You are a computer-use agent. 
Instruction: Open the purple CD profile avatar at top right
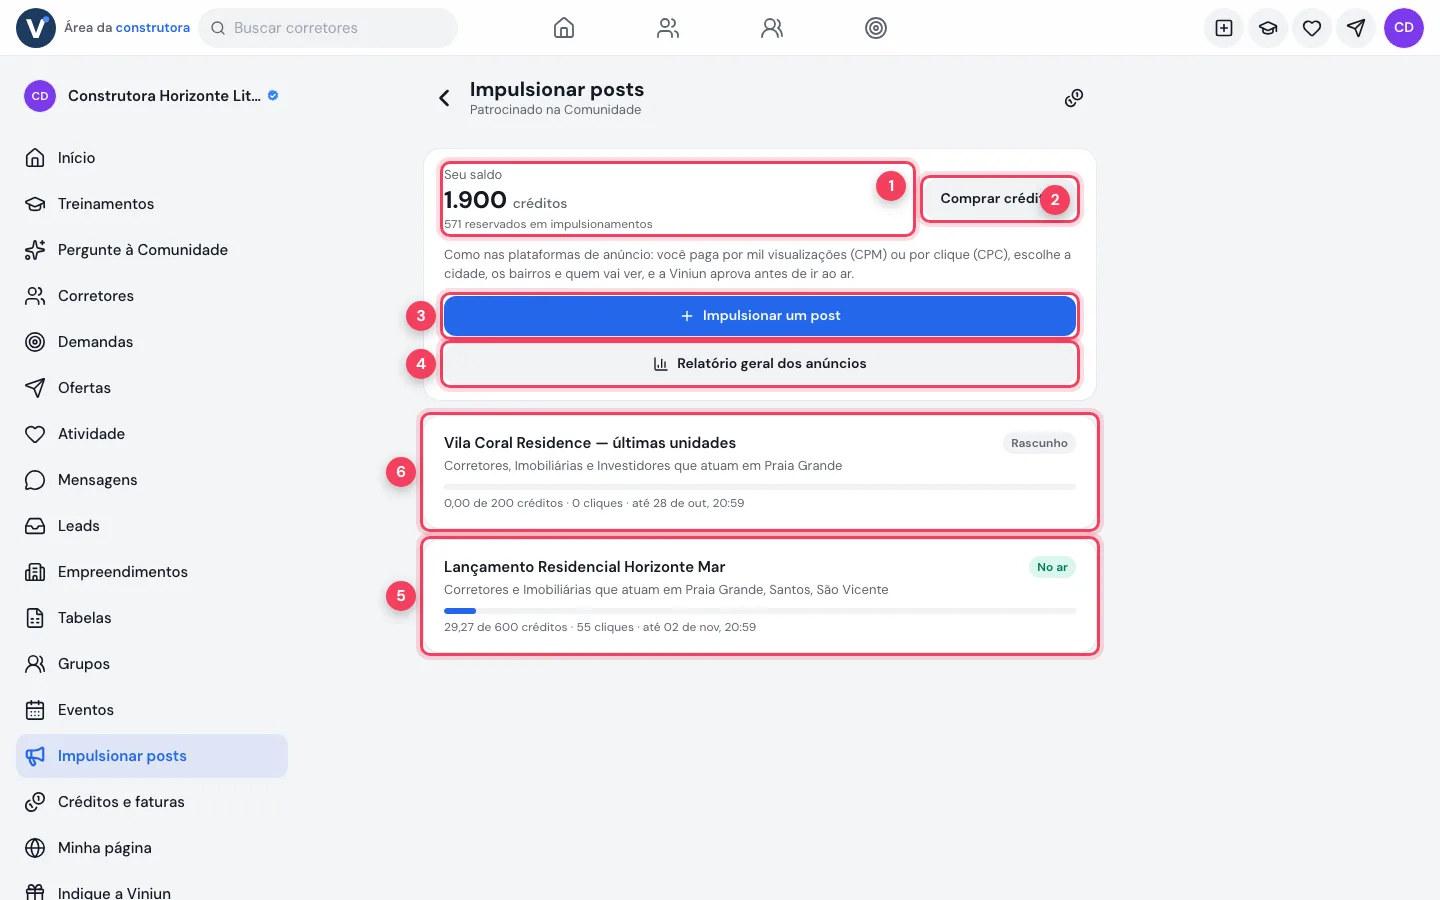[x=1404, y=28]
